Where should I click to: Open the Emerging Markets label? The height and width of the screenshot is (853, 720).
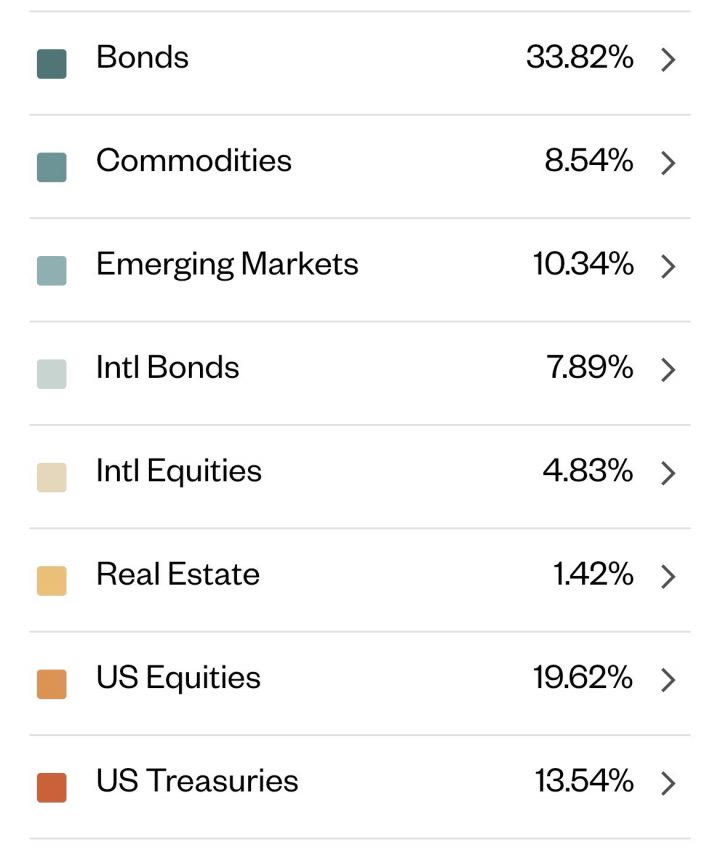coord(227,264)
